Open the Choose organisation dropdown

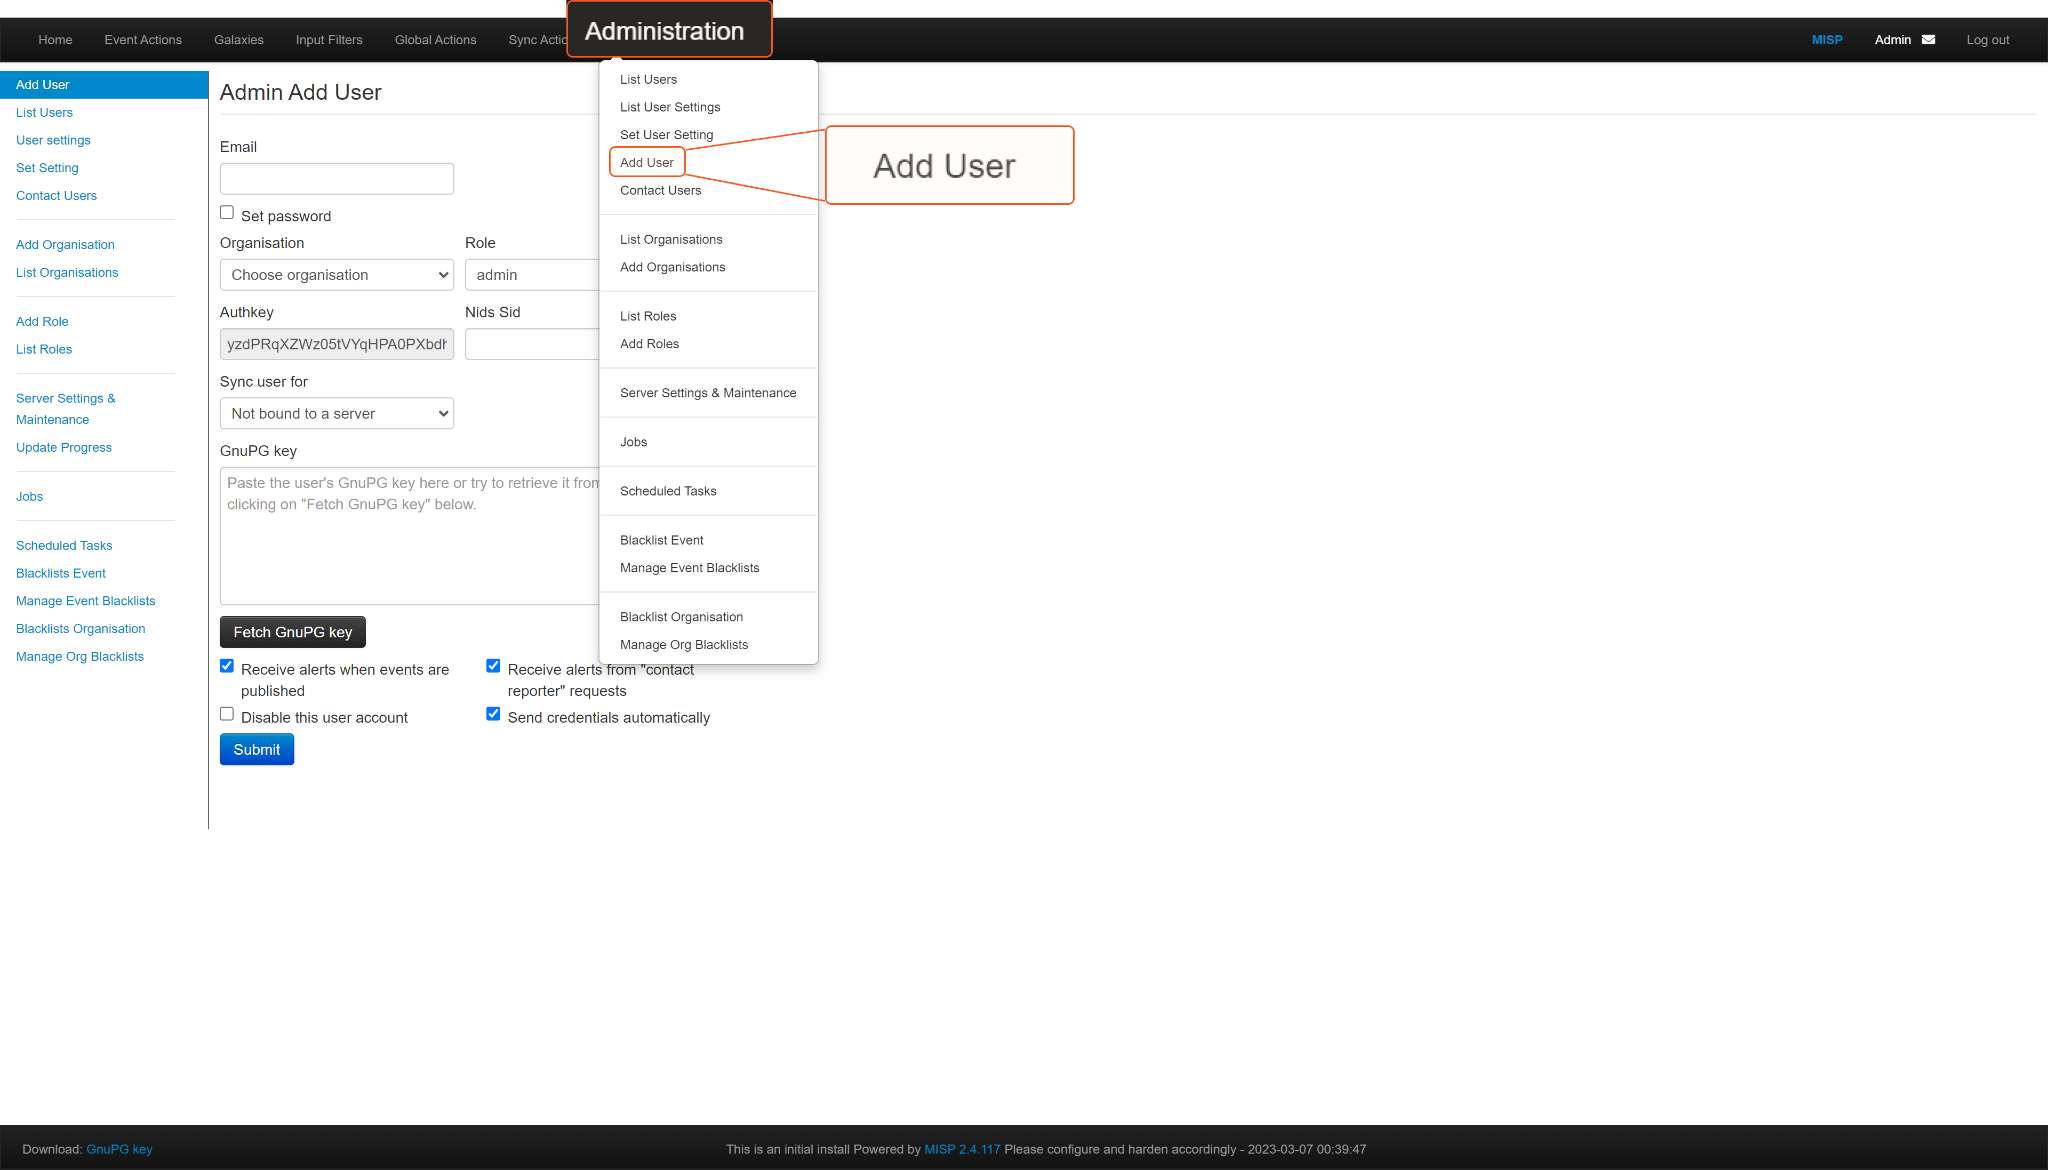tap(336, 275)
